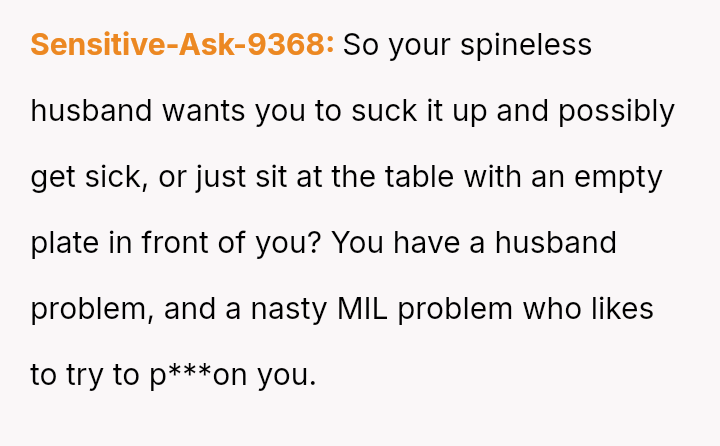This screenshot has width=720, height=446.
Task: Click the word "possibly" in the comment
Action: pyautogui.click(x=616, y=111)
